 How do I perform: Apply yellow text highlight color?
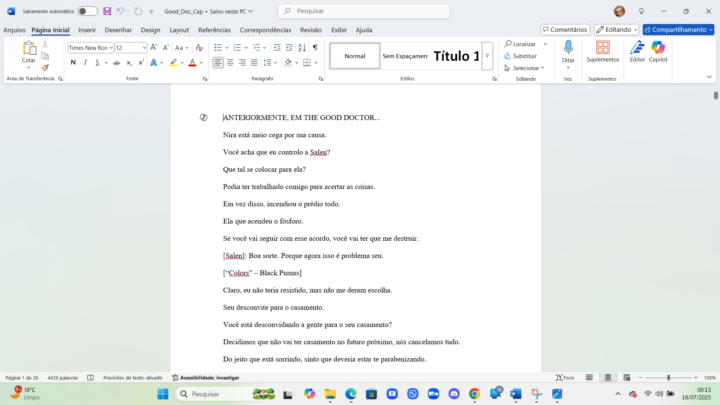point(173,62)
